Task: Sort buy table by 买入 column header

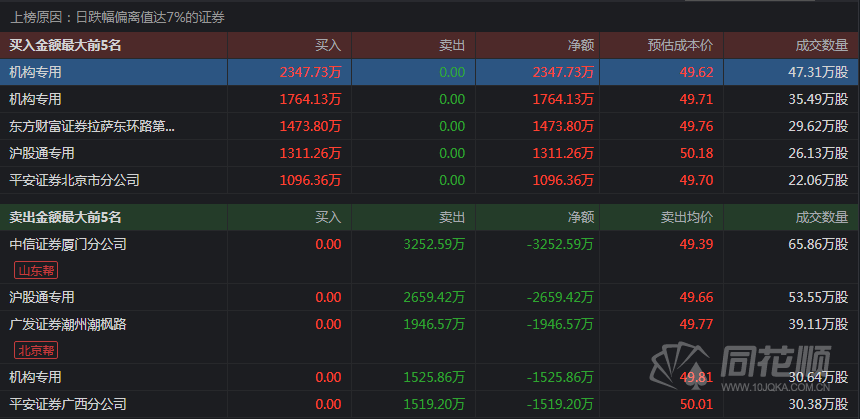Action: (x=328, y=46)
